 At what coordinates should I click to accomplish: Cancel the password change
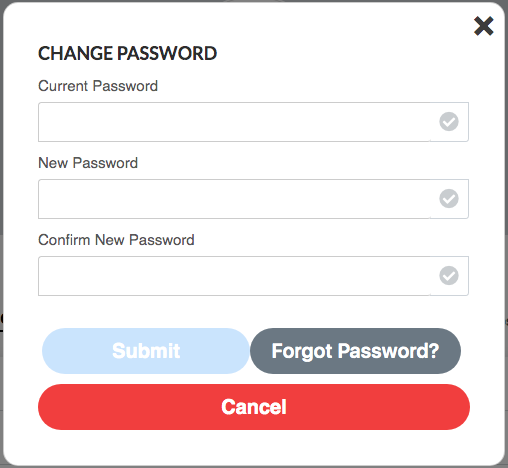click(x=254, y=407)
